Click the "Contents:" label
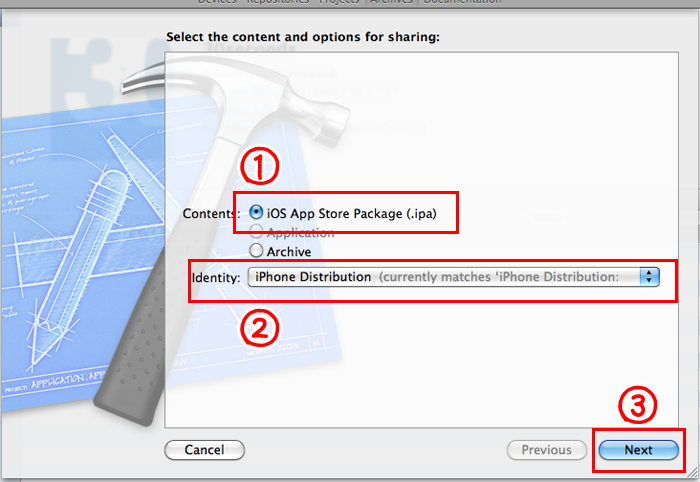The image size is (700, 482). coord(208,213)
